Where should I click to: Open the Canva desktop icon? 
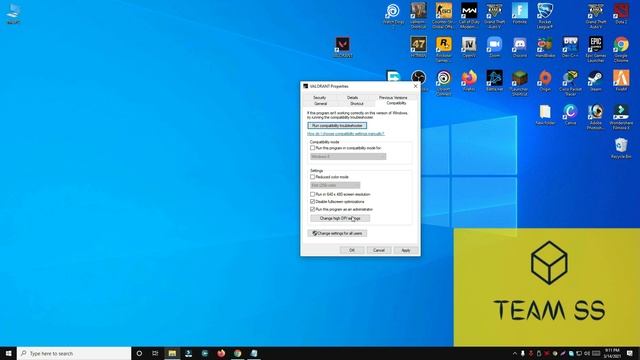click(570, 114)
